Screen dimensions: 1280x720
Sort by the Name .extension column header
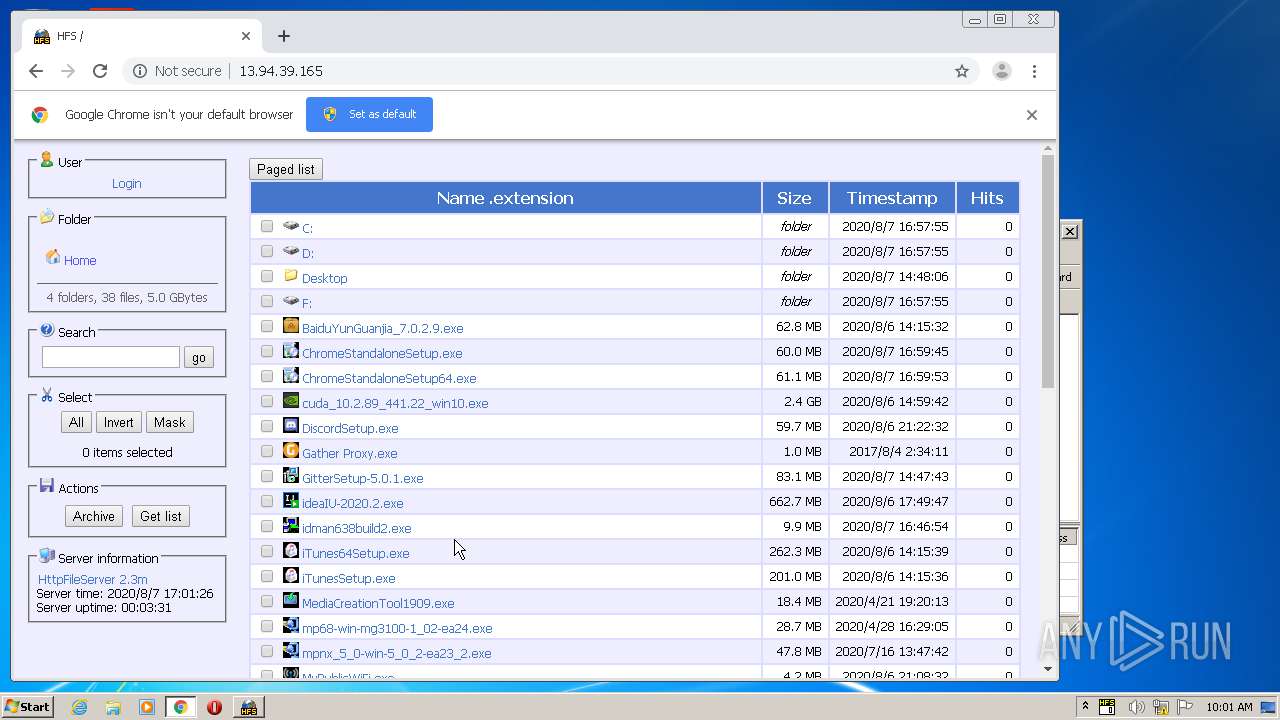pyautogui.click(x=505, y=198)
